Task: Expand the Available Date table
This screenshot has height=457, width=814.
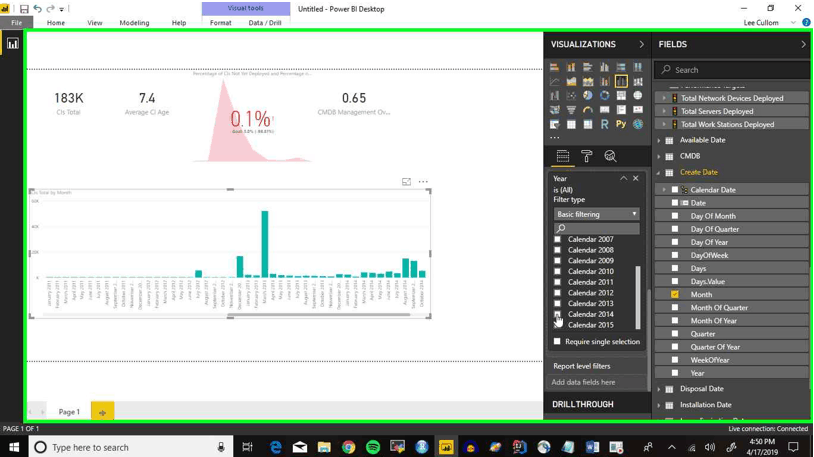Action: pyautogui.click(x=659, y=140)
